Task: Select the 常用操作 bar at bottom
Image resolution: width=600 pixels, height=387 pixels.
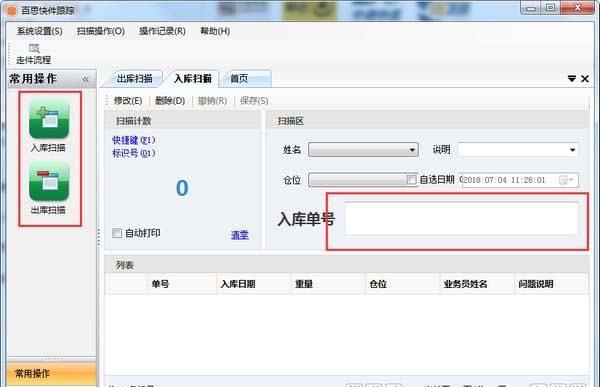Action: [51, 373]
